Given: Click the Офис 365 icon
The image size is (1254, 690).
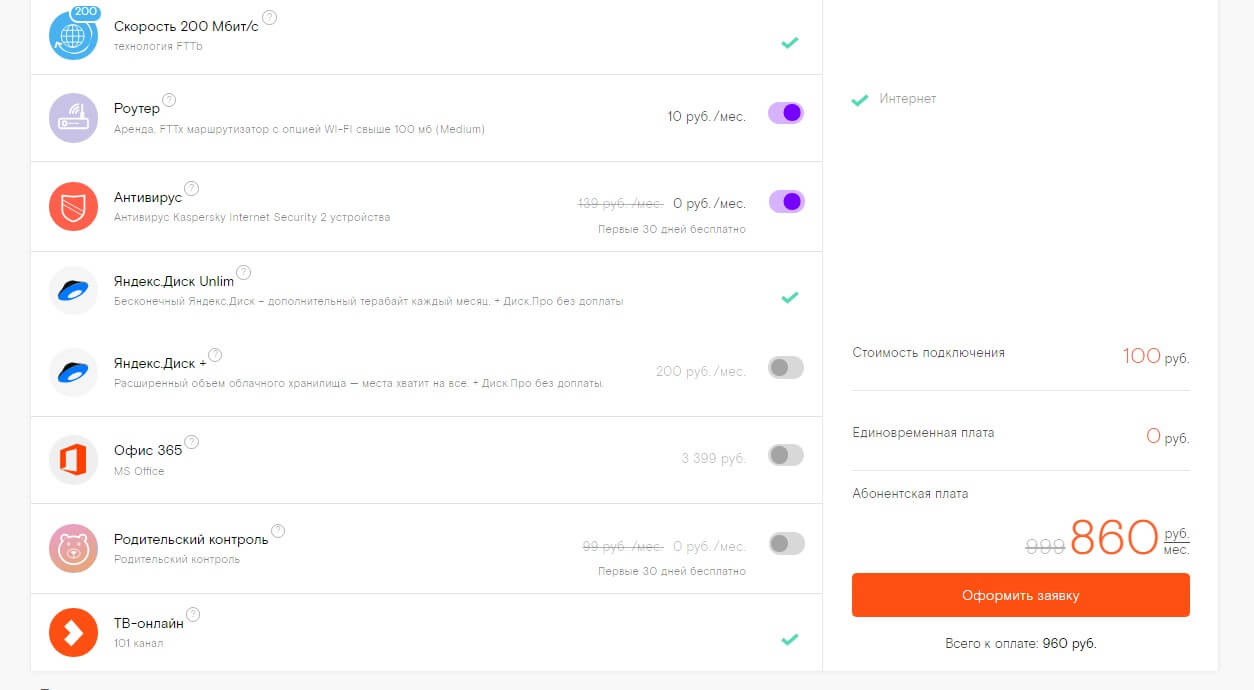Looking at the screenshot, I should (x=73, y=460).
